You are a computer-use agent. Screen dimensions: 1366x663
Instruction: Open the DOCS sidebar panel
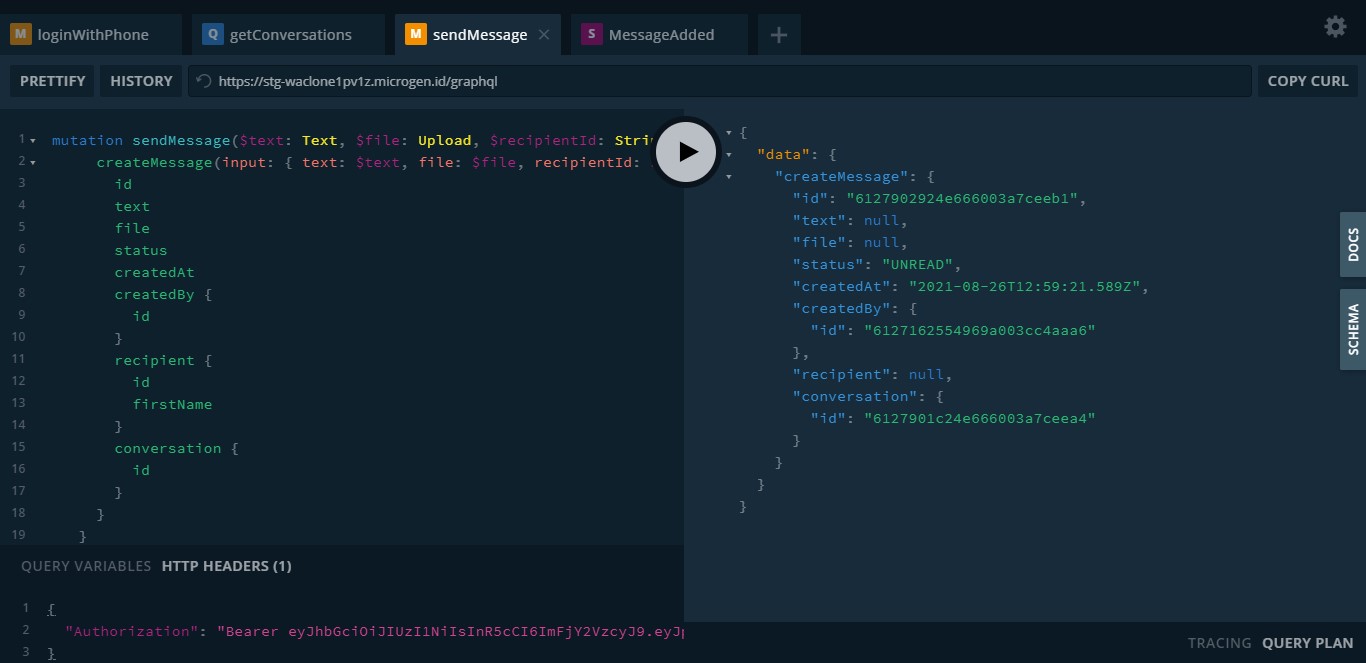tap(1355, 245)
